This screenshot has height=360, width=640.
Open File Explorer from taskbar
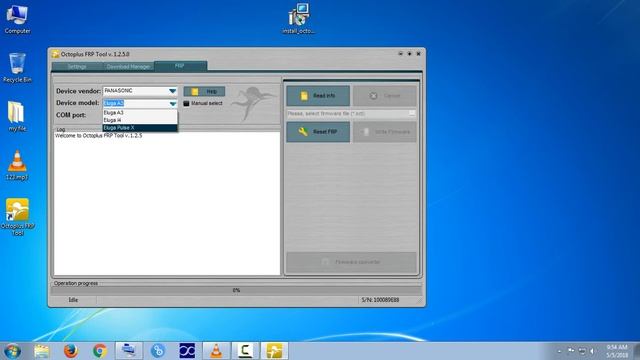(x=41, y=351)
